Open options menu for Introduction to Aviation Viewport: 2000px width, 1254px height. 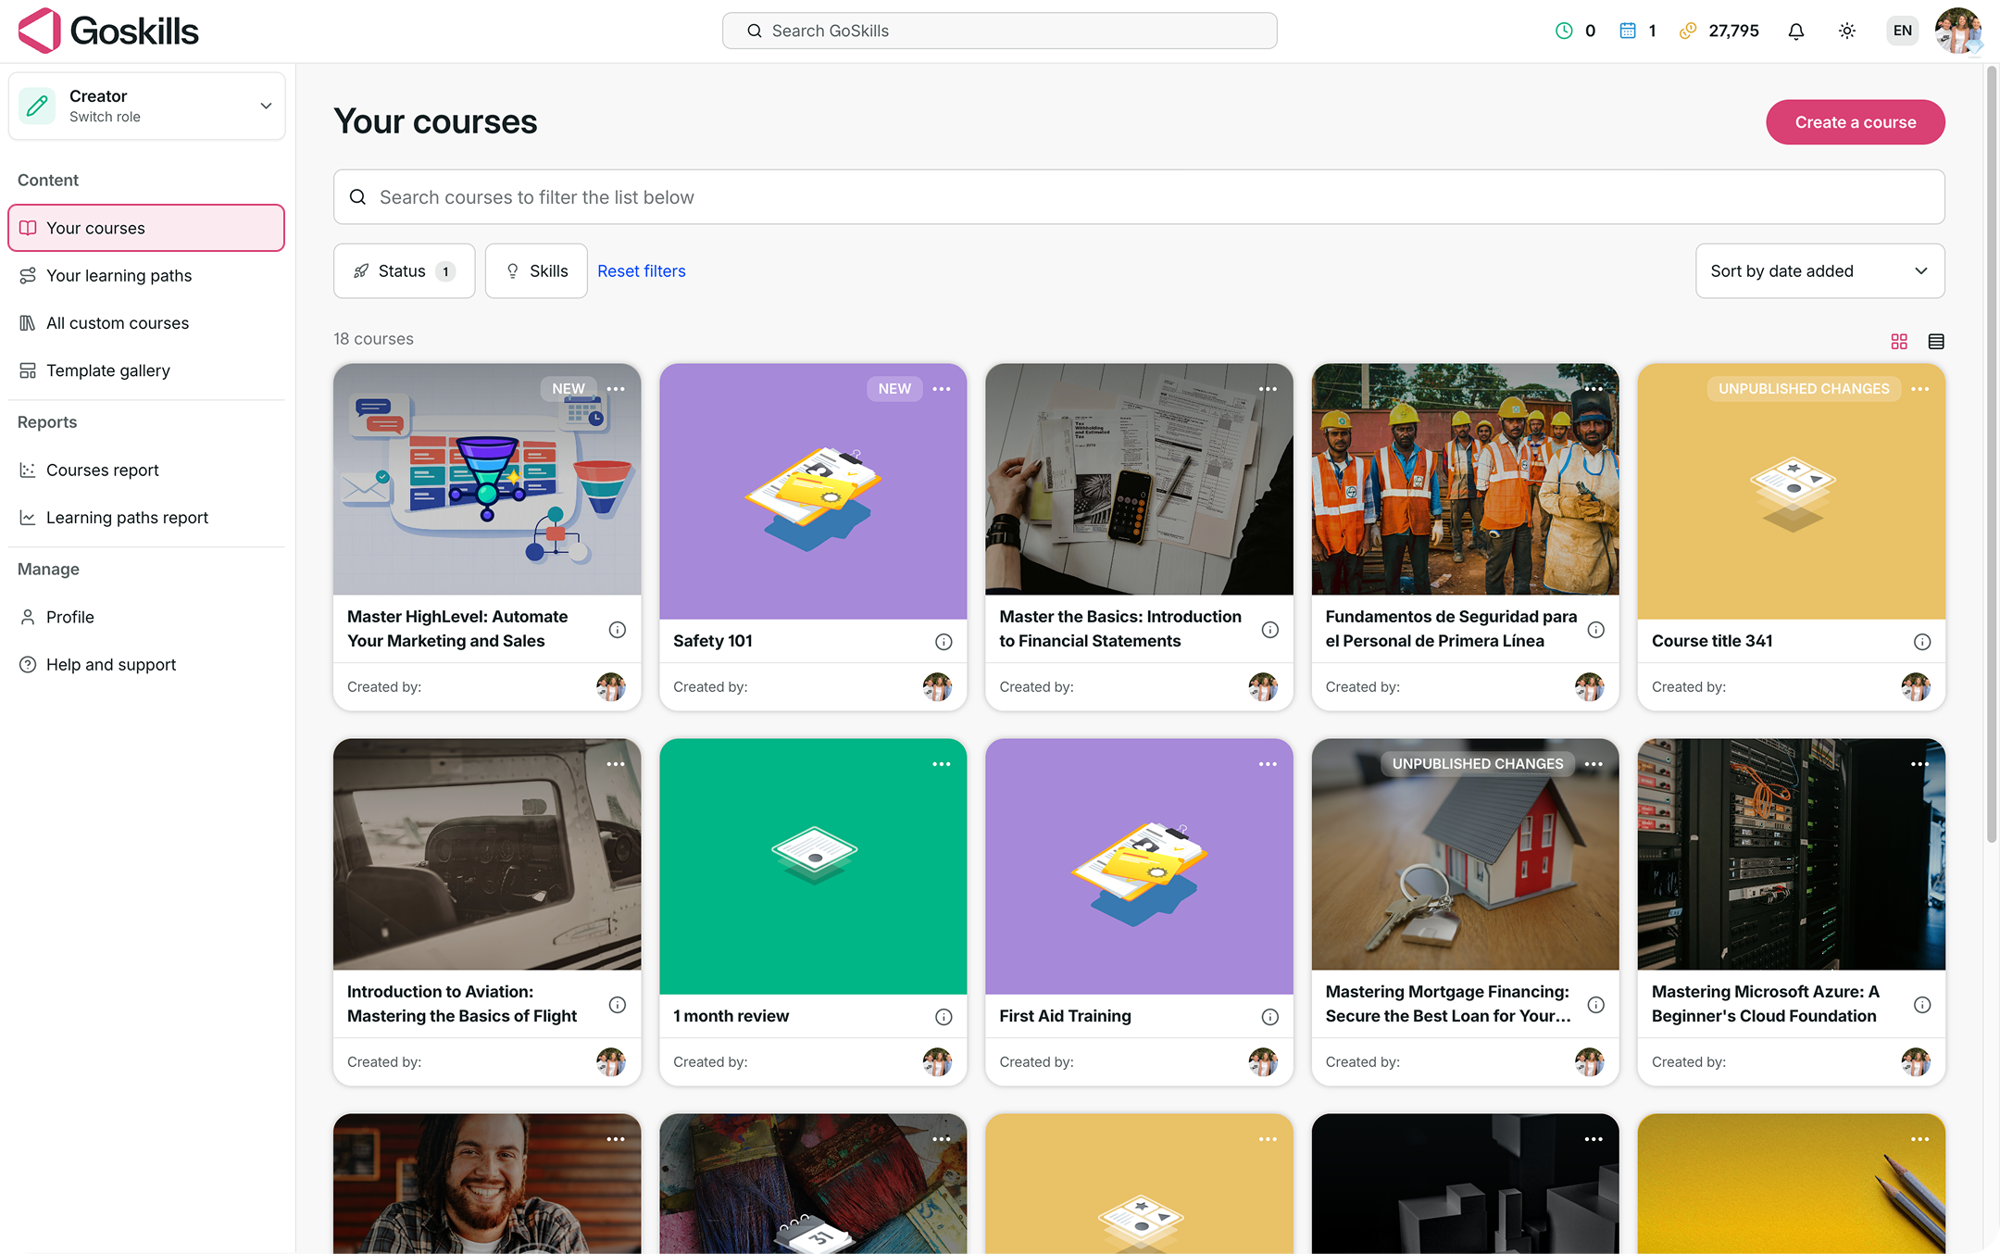pyautogui.click(x=616, y=764)
